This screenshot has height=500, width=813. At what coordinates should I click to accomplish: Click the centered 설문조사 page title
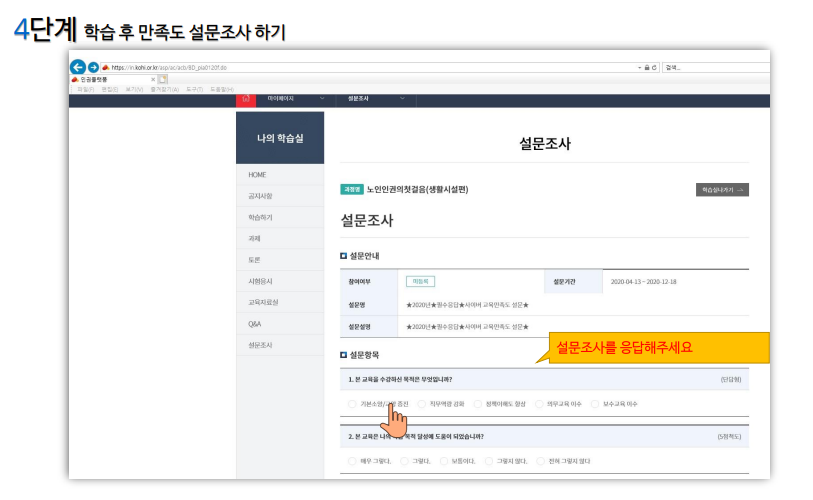coord(544,144)
